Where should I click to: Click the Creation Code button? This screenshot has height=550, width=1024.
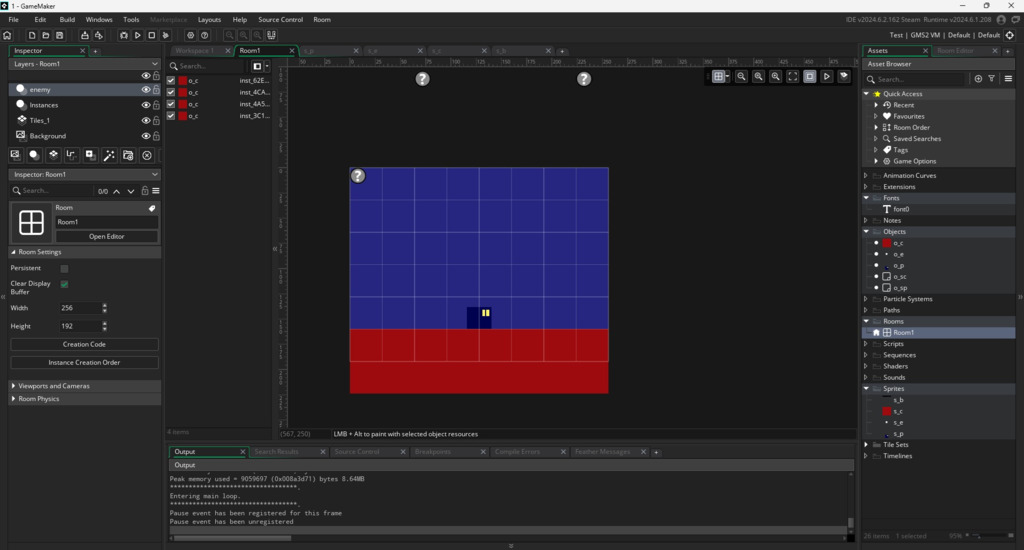pos(84,344)
